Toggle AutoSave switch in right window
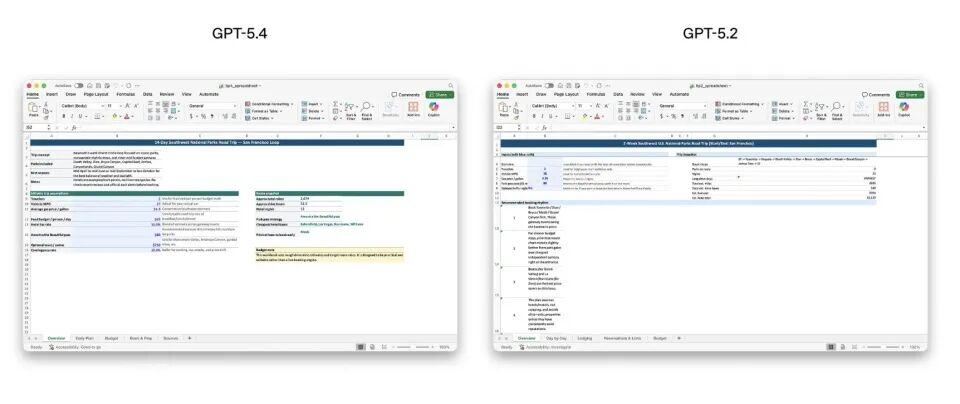Screen dimensions: 960x404 click(x=549, y=86)
